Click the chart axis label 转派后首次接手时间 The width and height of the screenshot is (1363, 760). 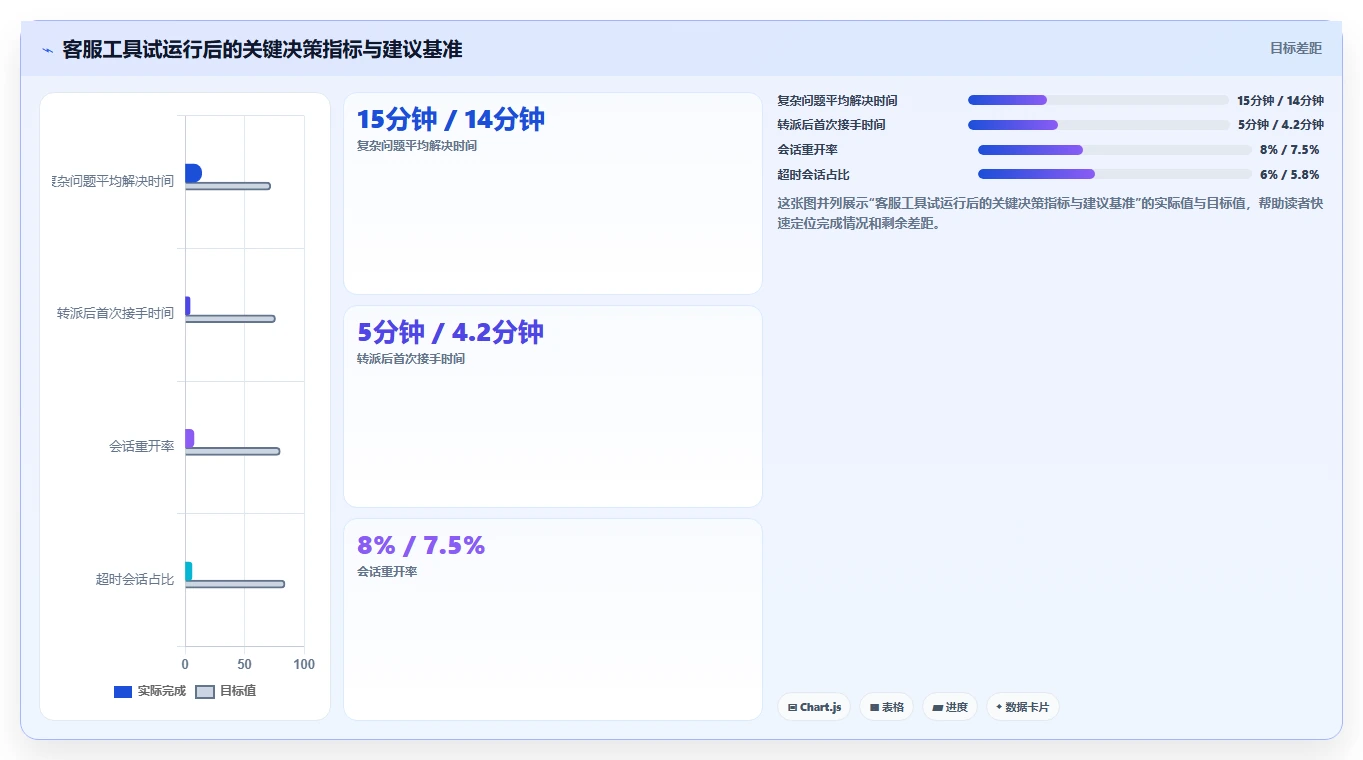pyautogui.click(x=115, y=313)
